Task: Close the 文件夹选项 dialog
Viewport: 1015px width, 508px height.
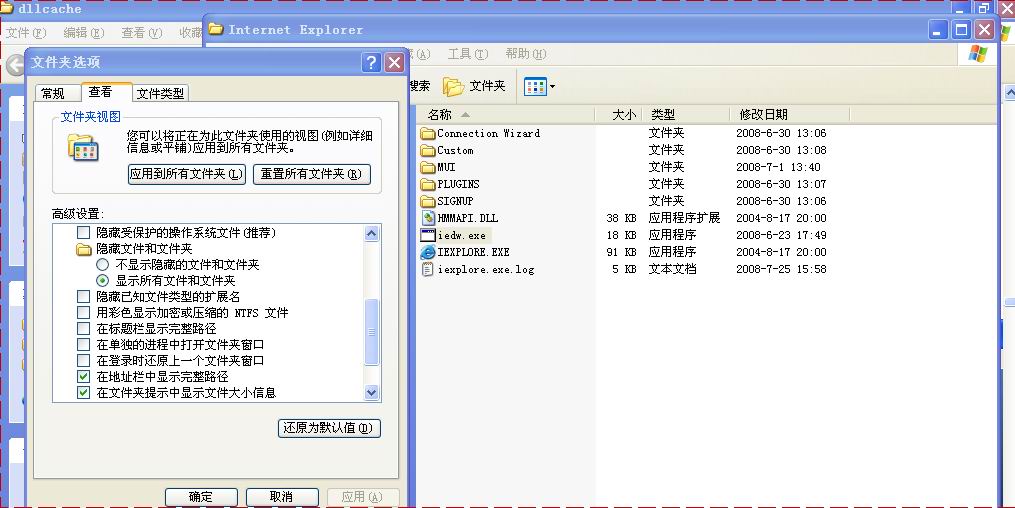Action: [x=394, y=63]
